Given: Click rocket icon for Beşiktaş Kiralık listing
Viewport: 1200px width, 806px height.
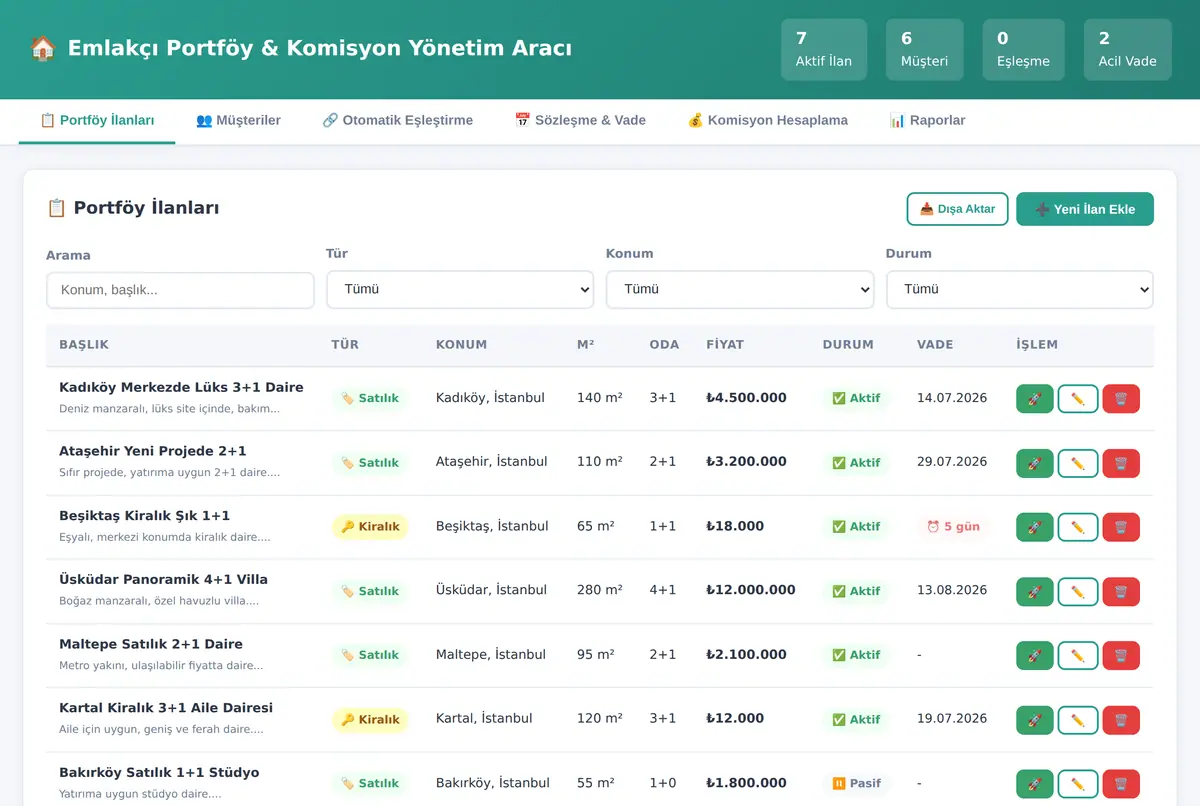Looking at the screenshot, I should click(1034, 527).
